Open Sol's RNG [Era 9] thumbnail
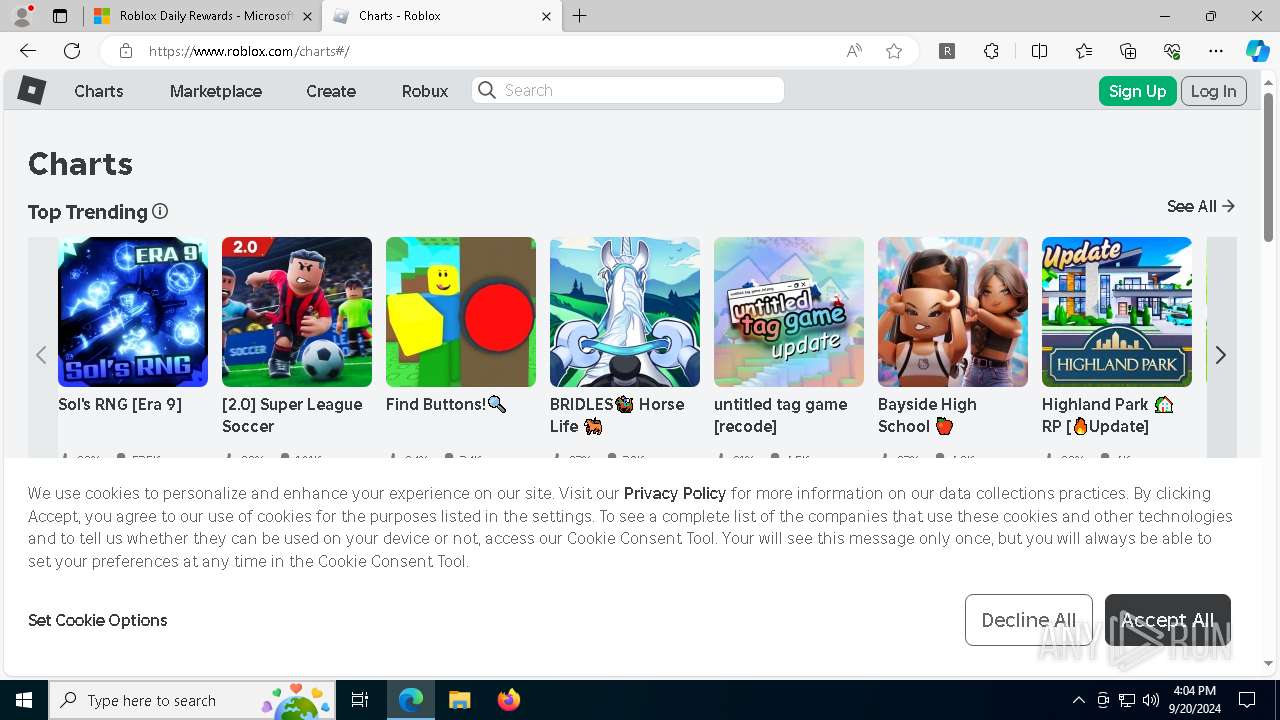1280x720 pixels. (133, 312)
